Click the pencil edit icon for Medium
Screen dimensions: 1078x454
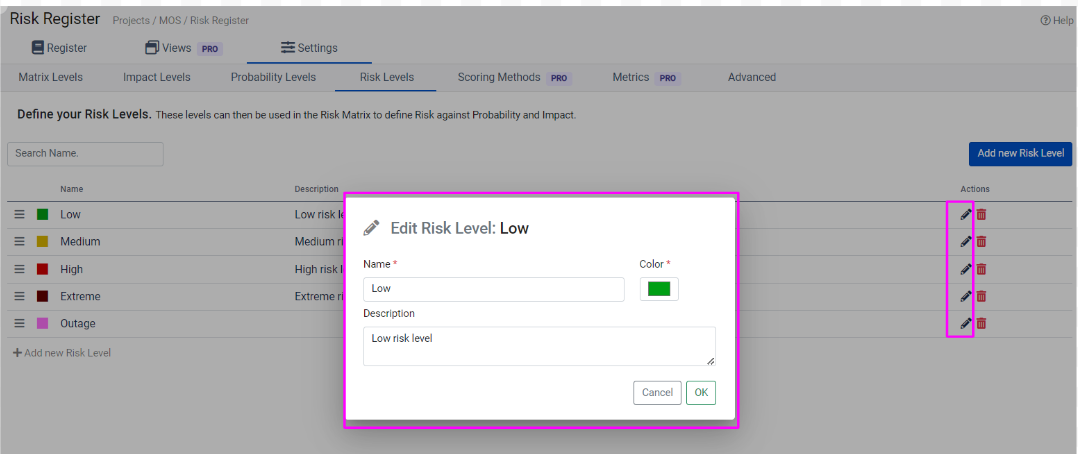pos(965,241)
